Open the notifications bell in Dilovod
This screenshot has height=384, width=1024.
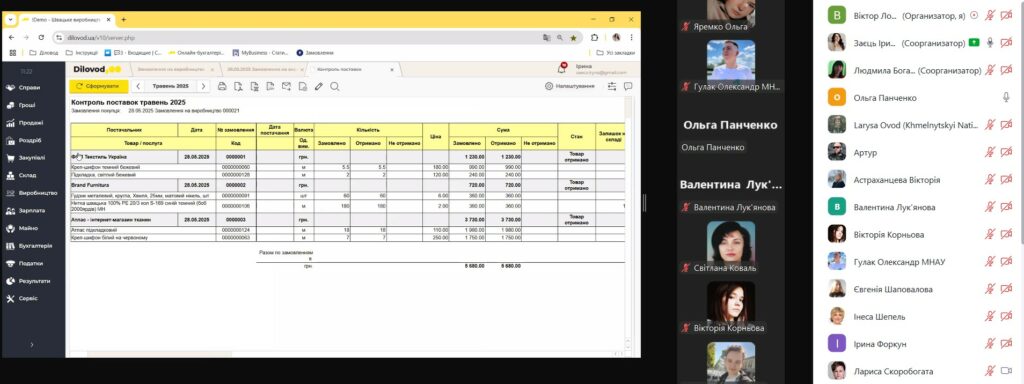(x=562, y=68)
